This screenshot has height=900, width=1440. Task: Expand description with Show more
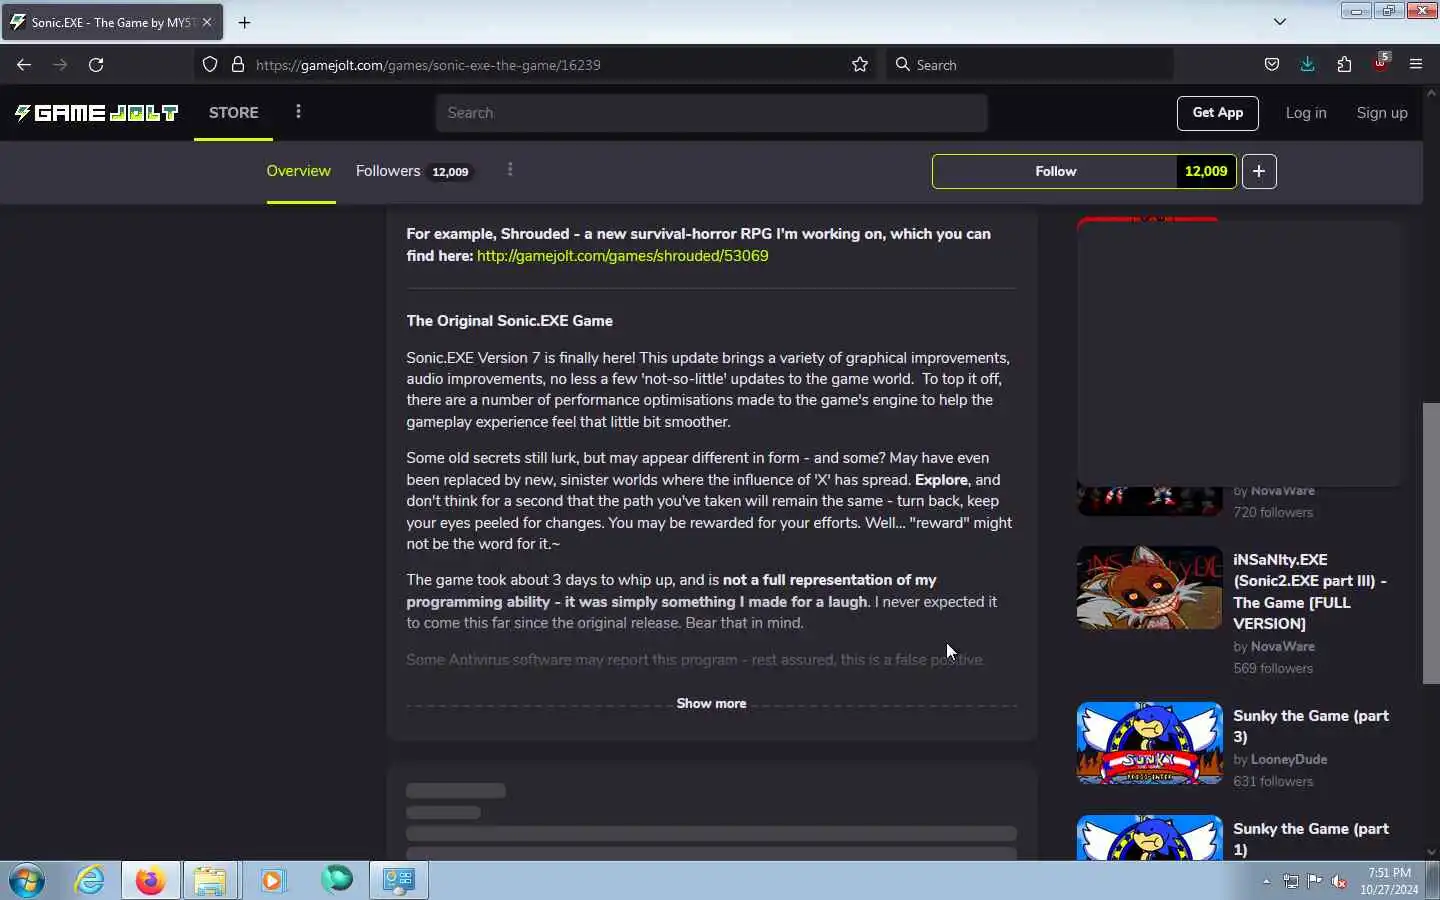(711, 704)
